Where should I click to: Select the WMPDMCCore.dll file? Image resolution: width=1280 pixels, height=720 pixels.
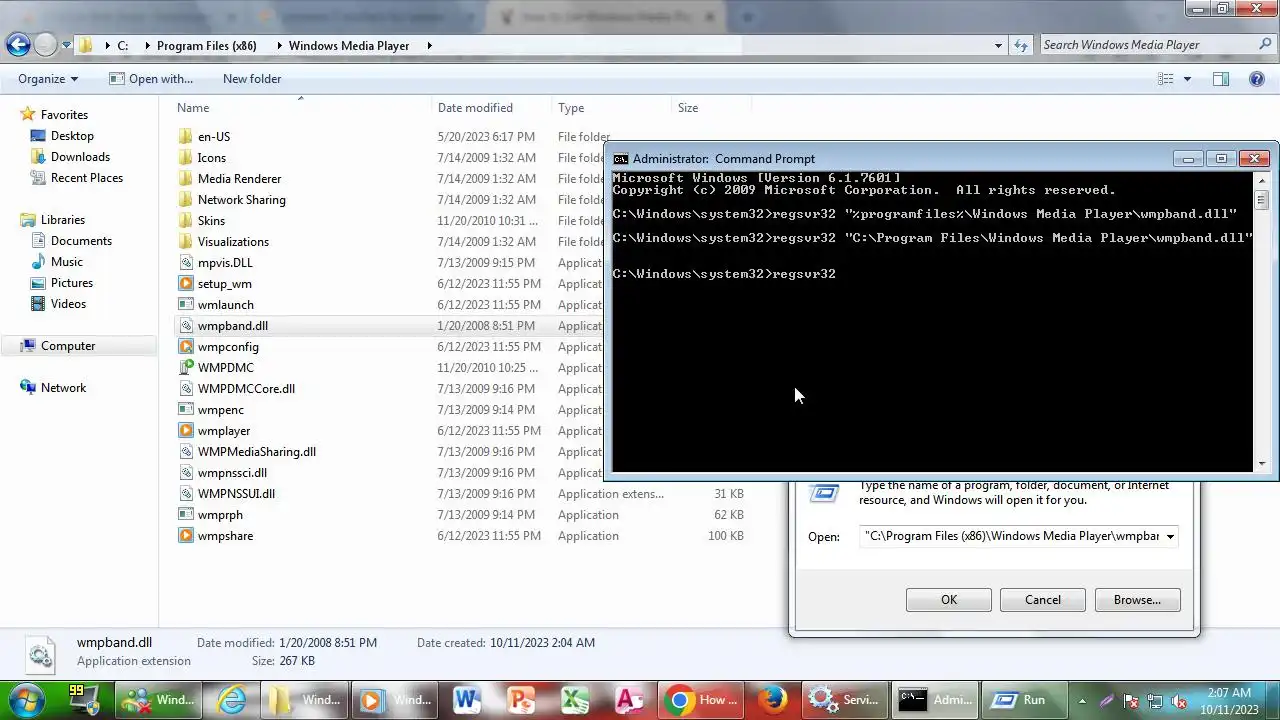[x=246, y=389]
